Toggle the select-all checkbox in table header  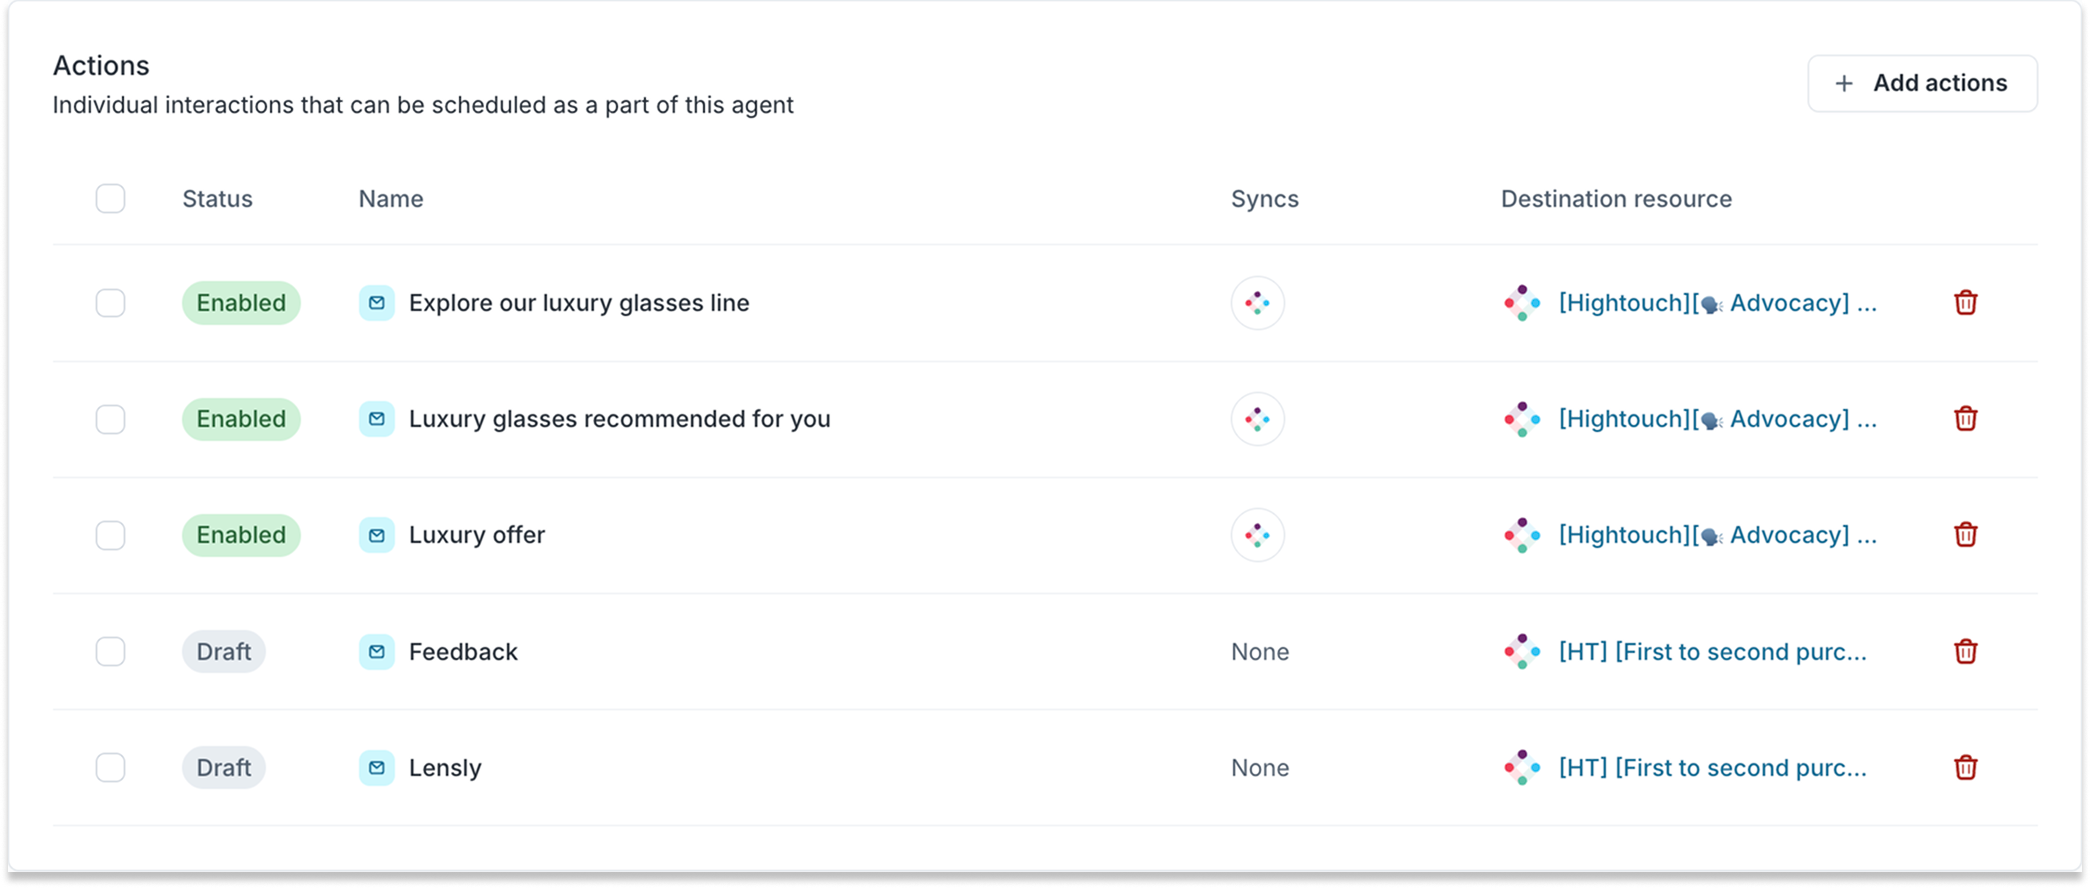coord(111,199)
